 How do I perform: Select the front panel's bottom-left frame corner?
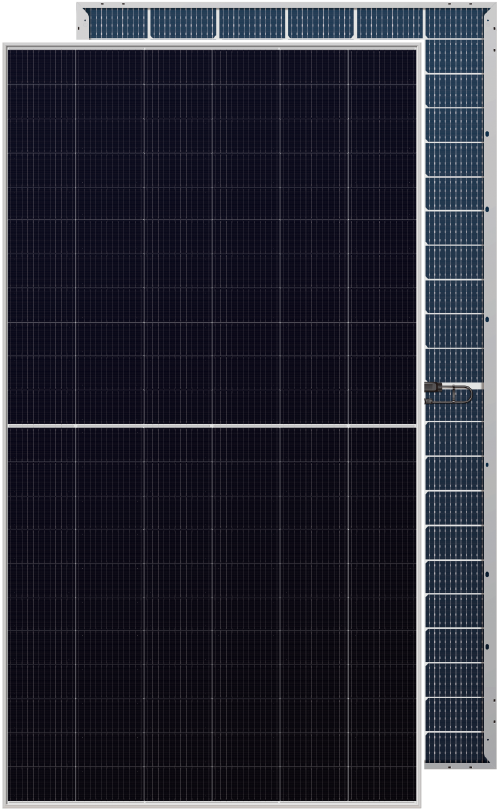pos(6,804)
